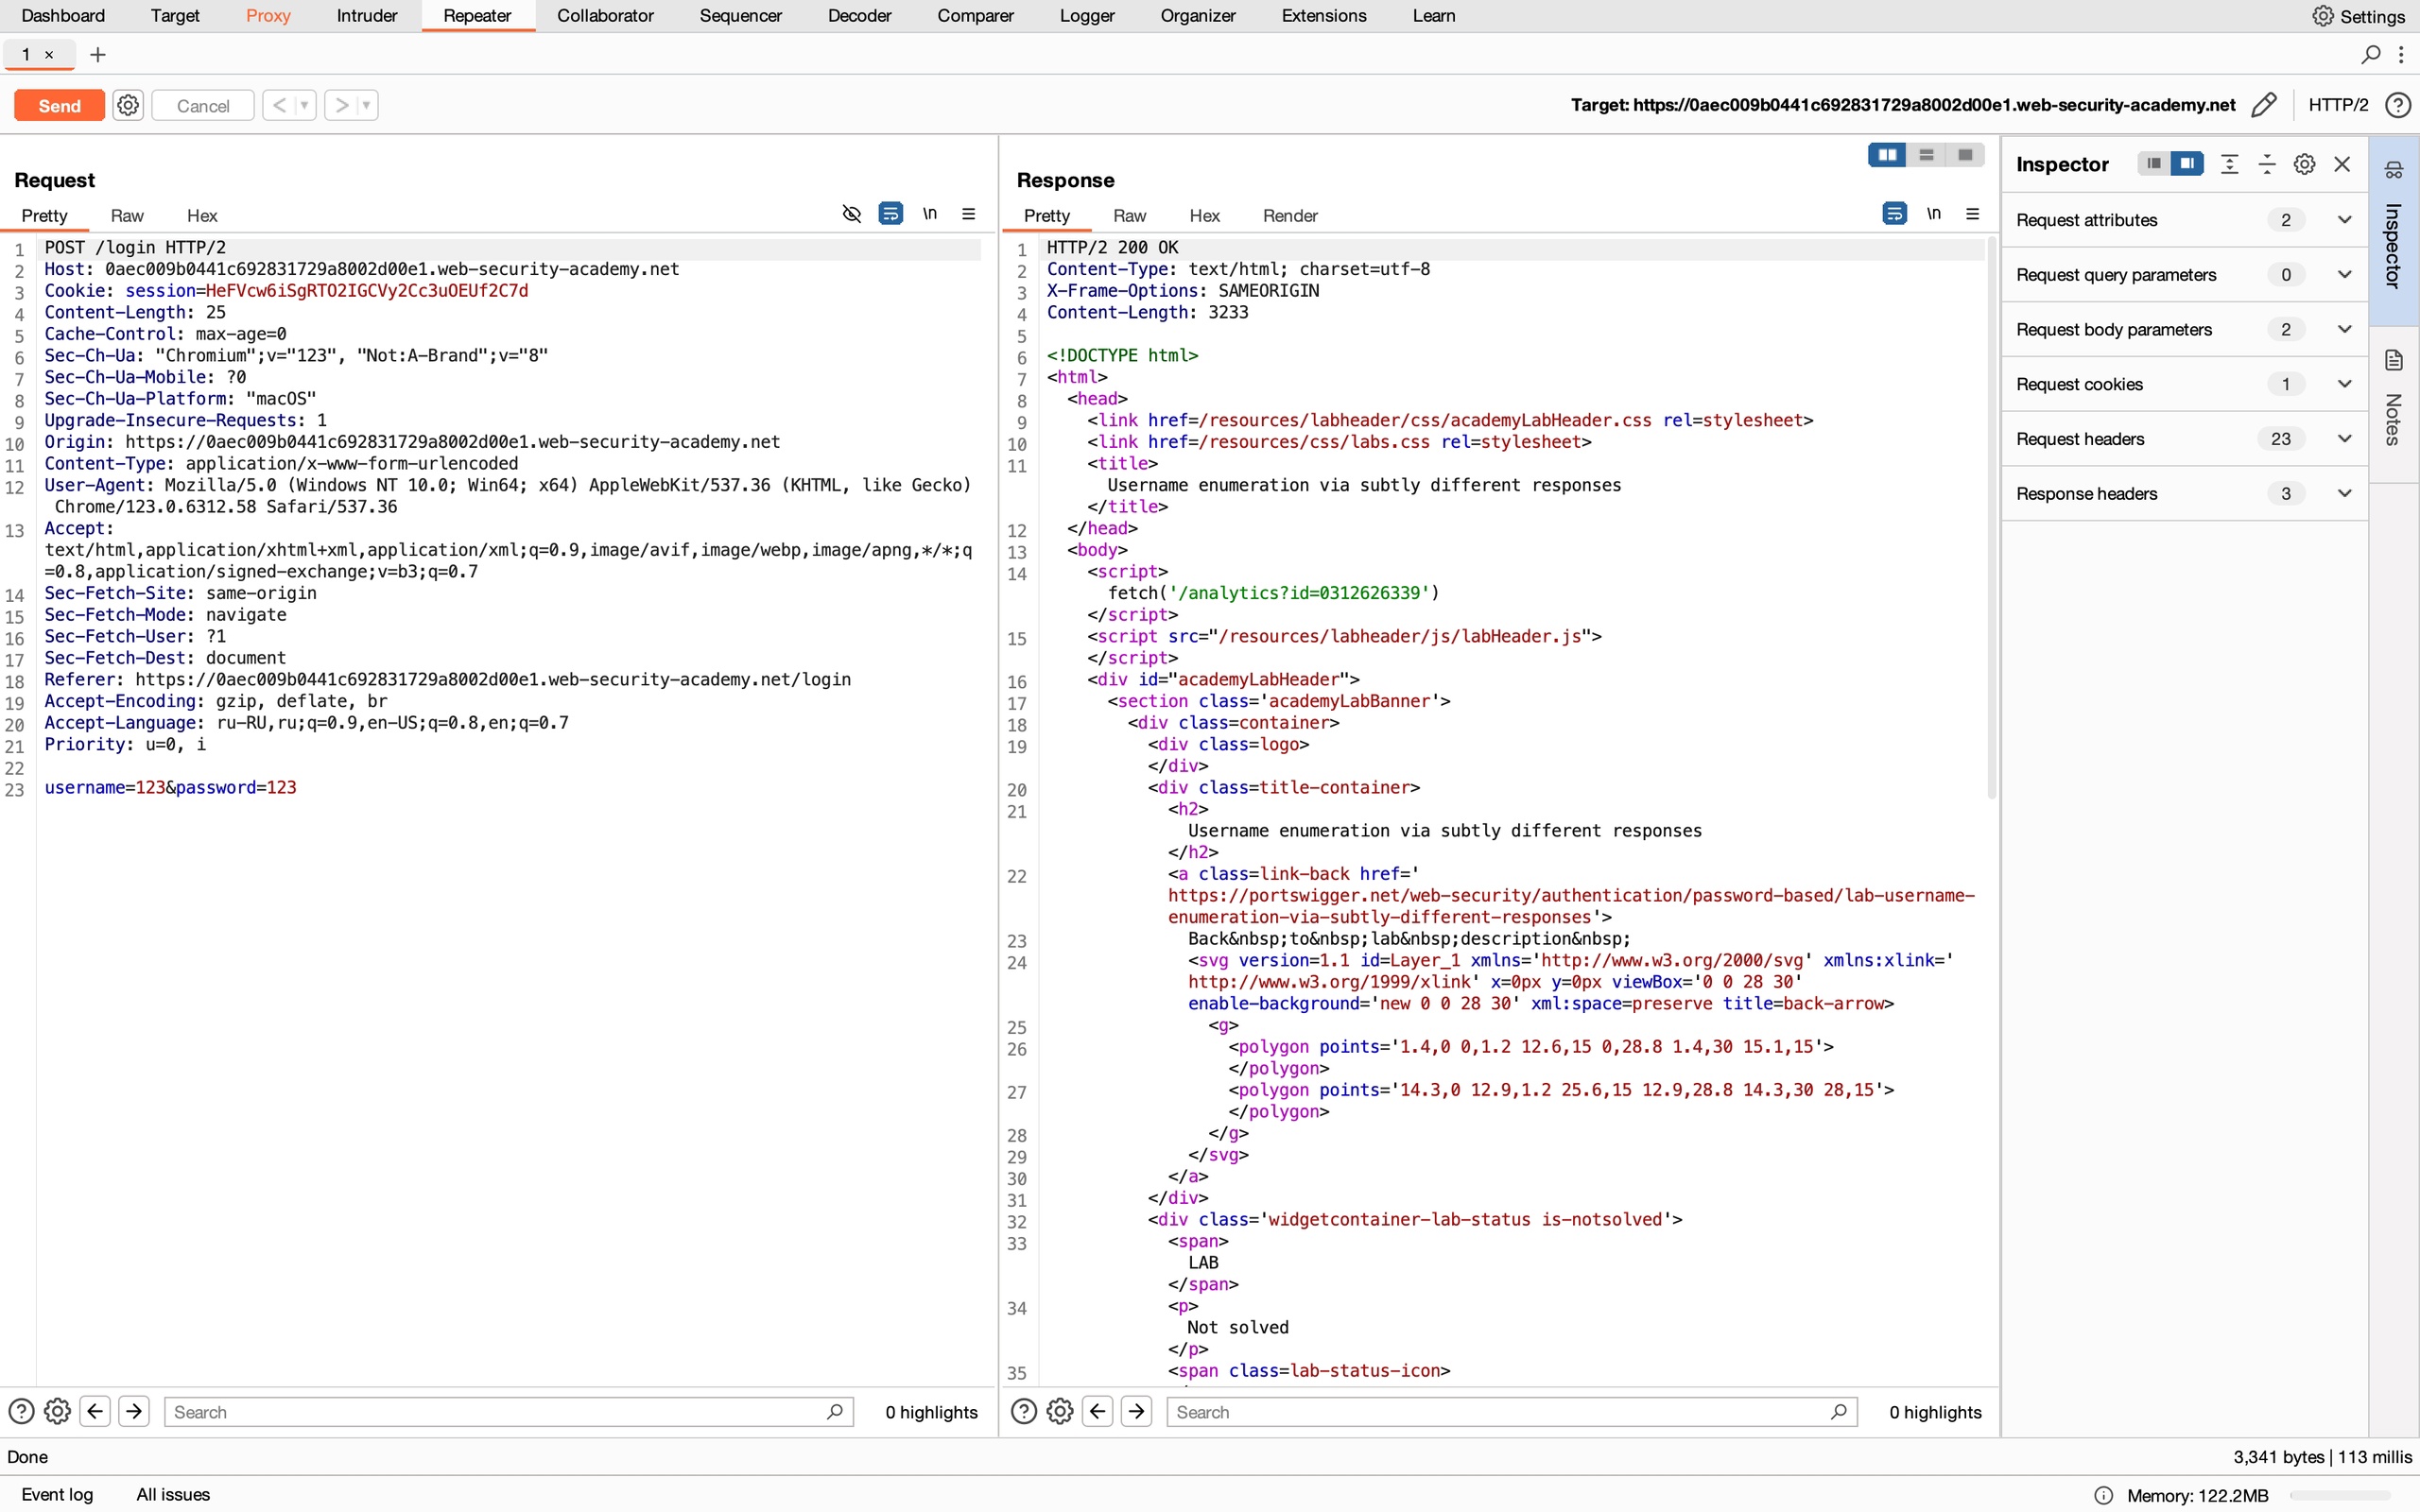
Task: Jump to previous response search match
Action: (x=1098, y=1411)
